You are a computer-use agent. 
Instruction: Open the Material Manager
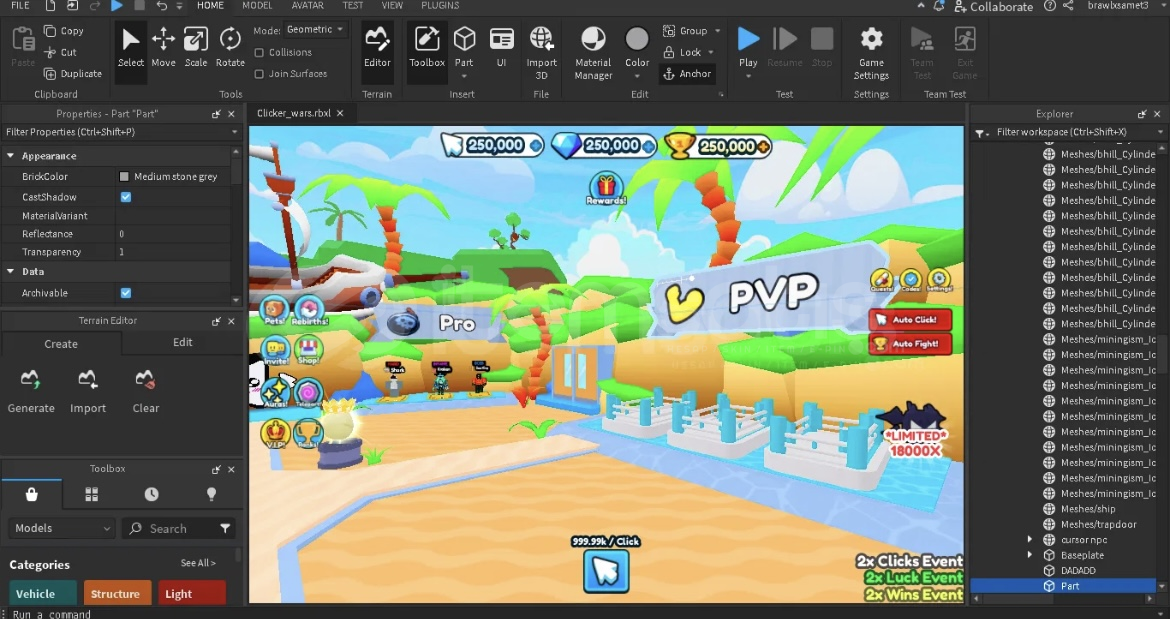click(593, 52)
